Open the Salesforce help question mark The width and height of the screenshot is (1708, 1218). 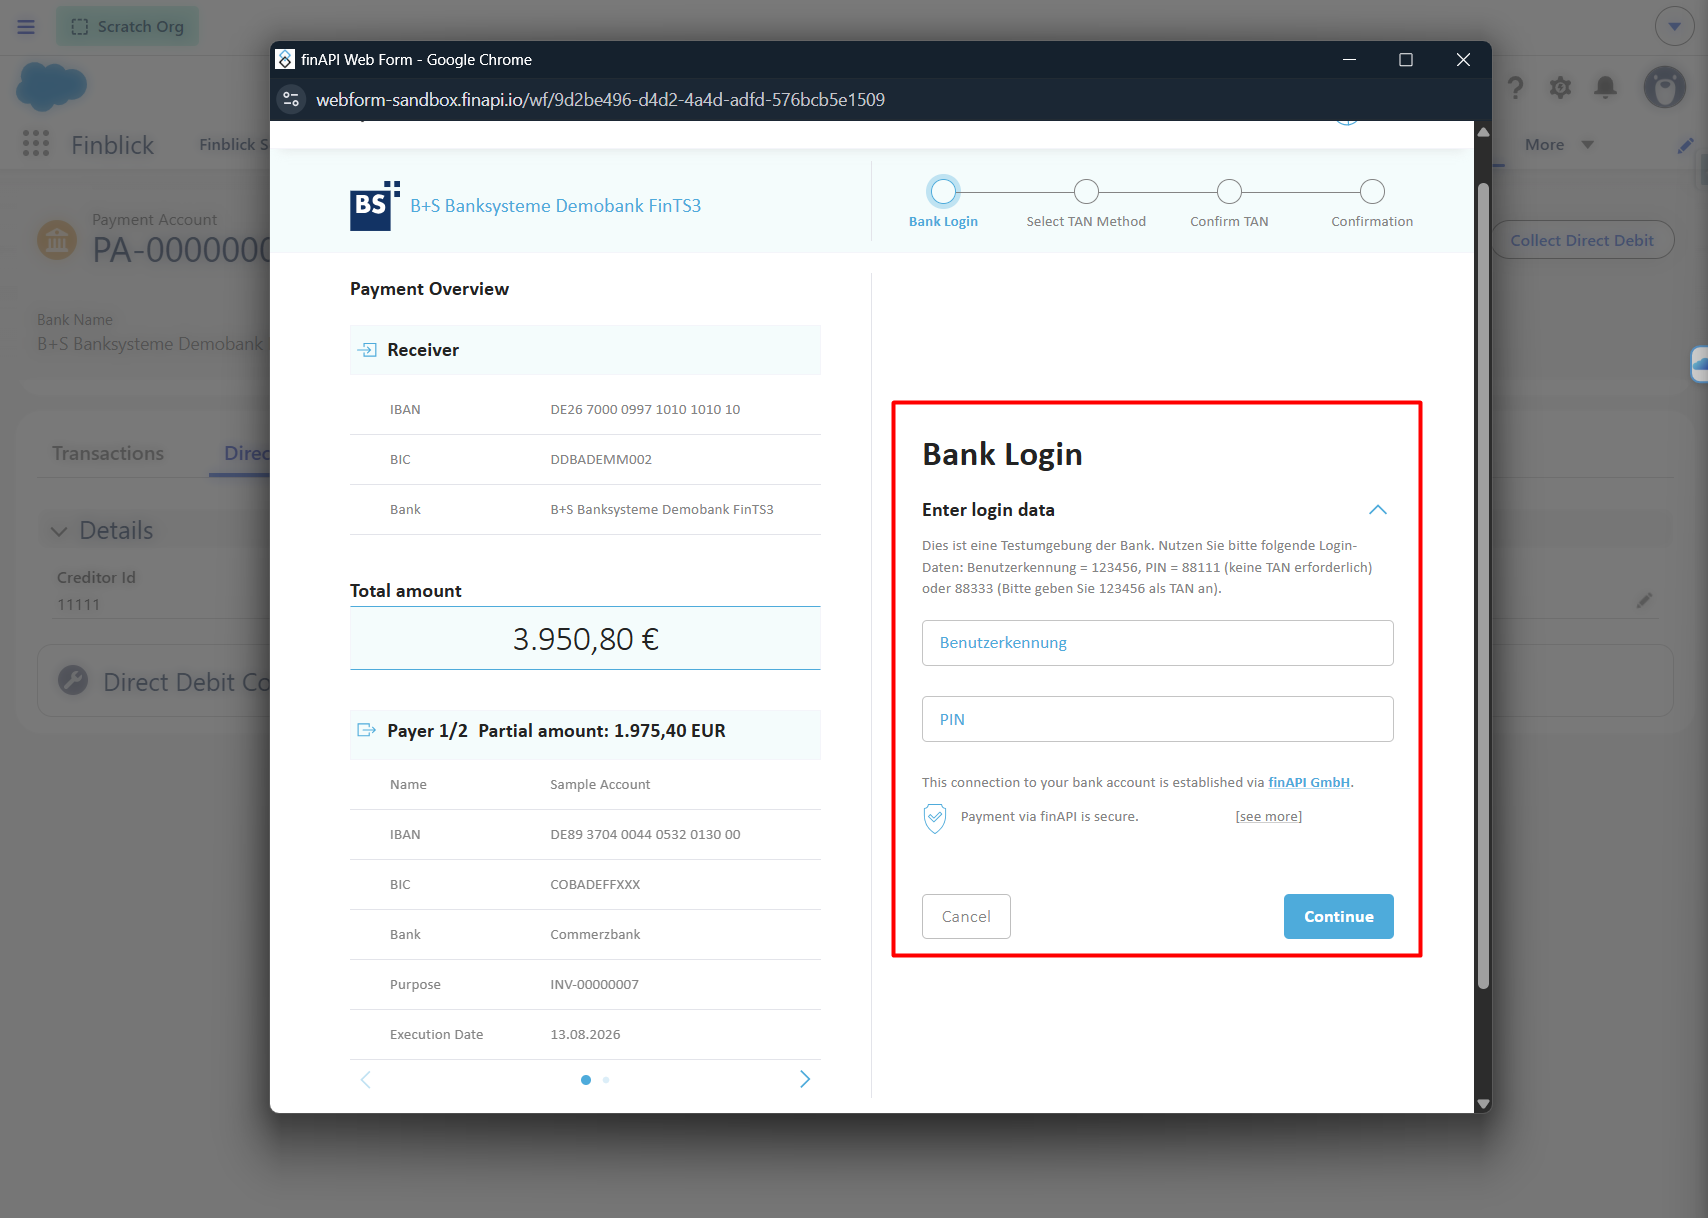(x=1516, y=88)
